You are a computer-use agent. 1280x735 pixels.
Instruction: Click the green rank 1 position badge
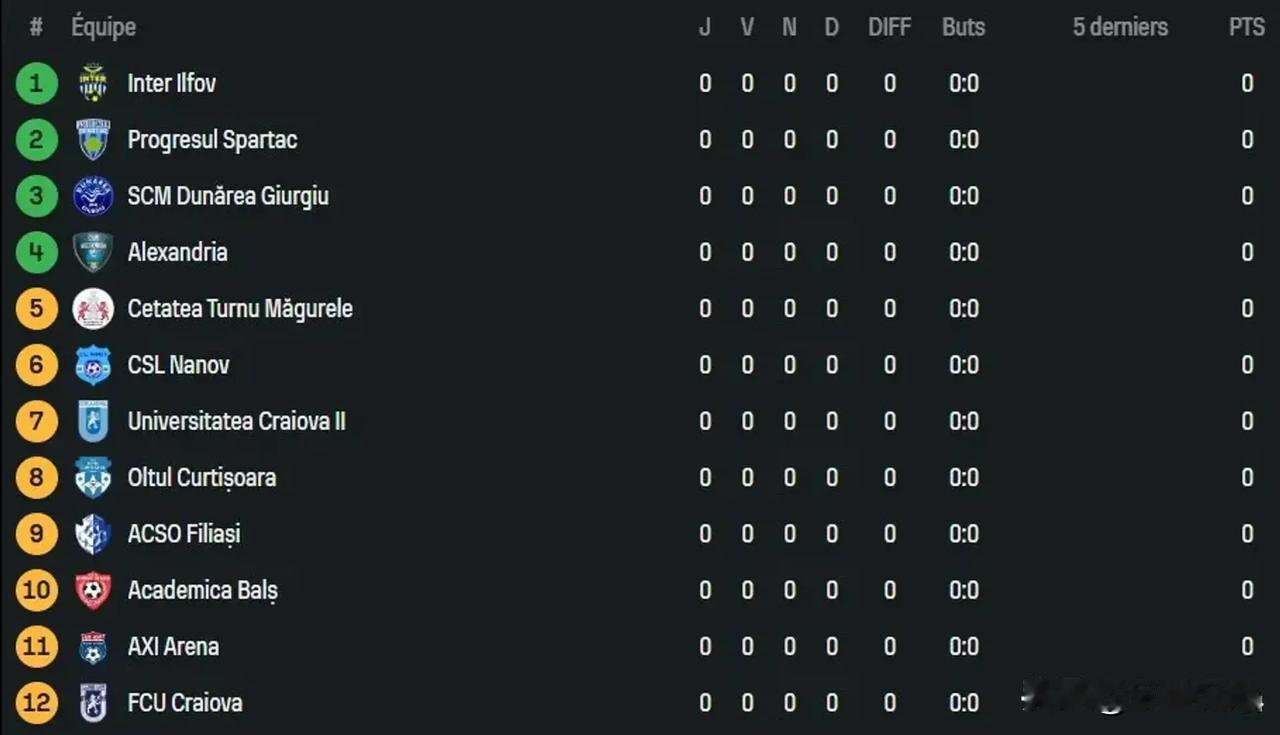tap(36, 83)
